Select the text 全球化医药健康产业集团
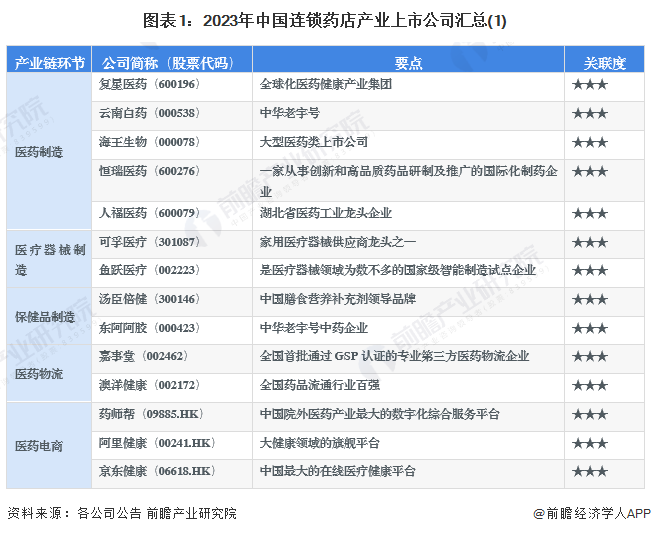The image size is (651, 534). click(326, 84)
